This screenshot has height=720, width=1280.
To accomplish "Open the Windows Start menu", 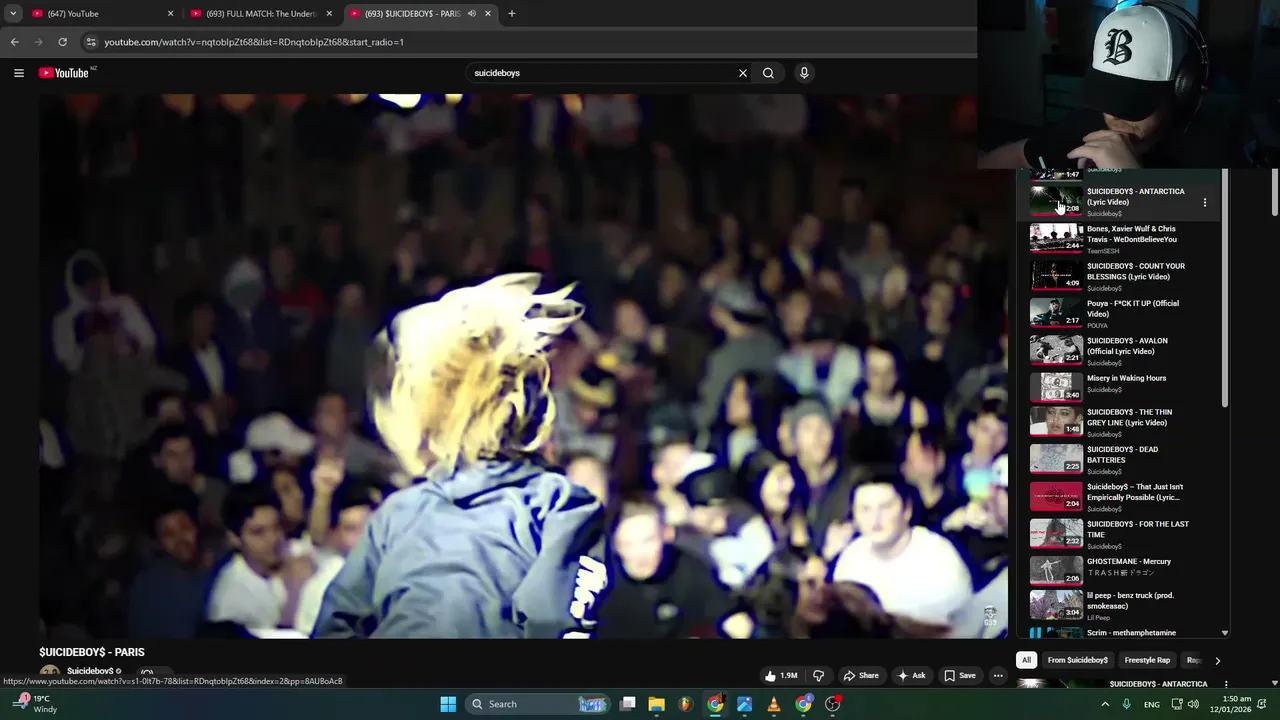I will [448, 704].
